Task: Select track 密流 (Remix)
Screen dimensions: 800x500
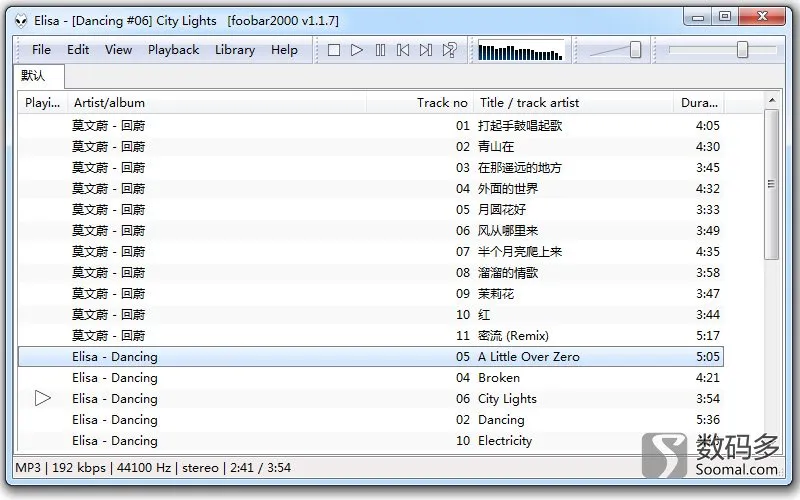Action: [x=513, y=336]
